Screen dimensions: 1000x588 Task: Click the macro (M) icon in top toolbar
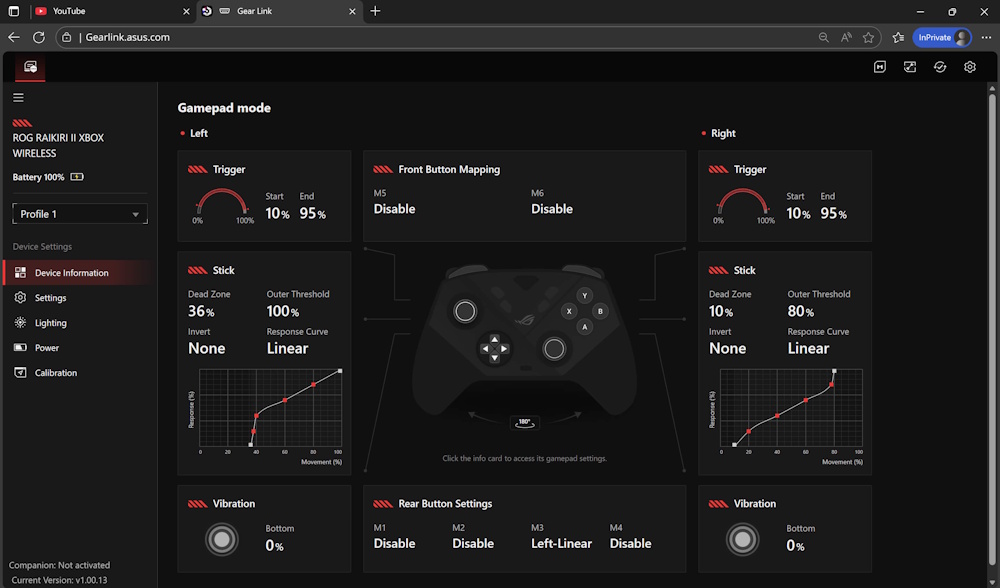(x=879, y=67)
